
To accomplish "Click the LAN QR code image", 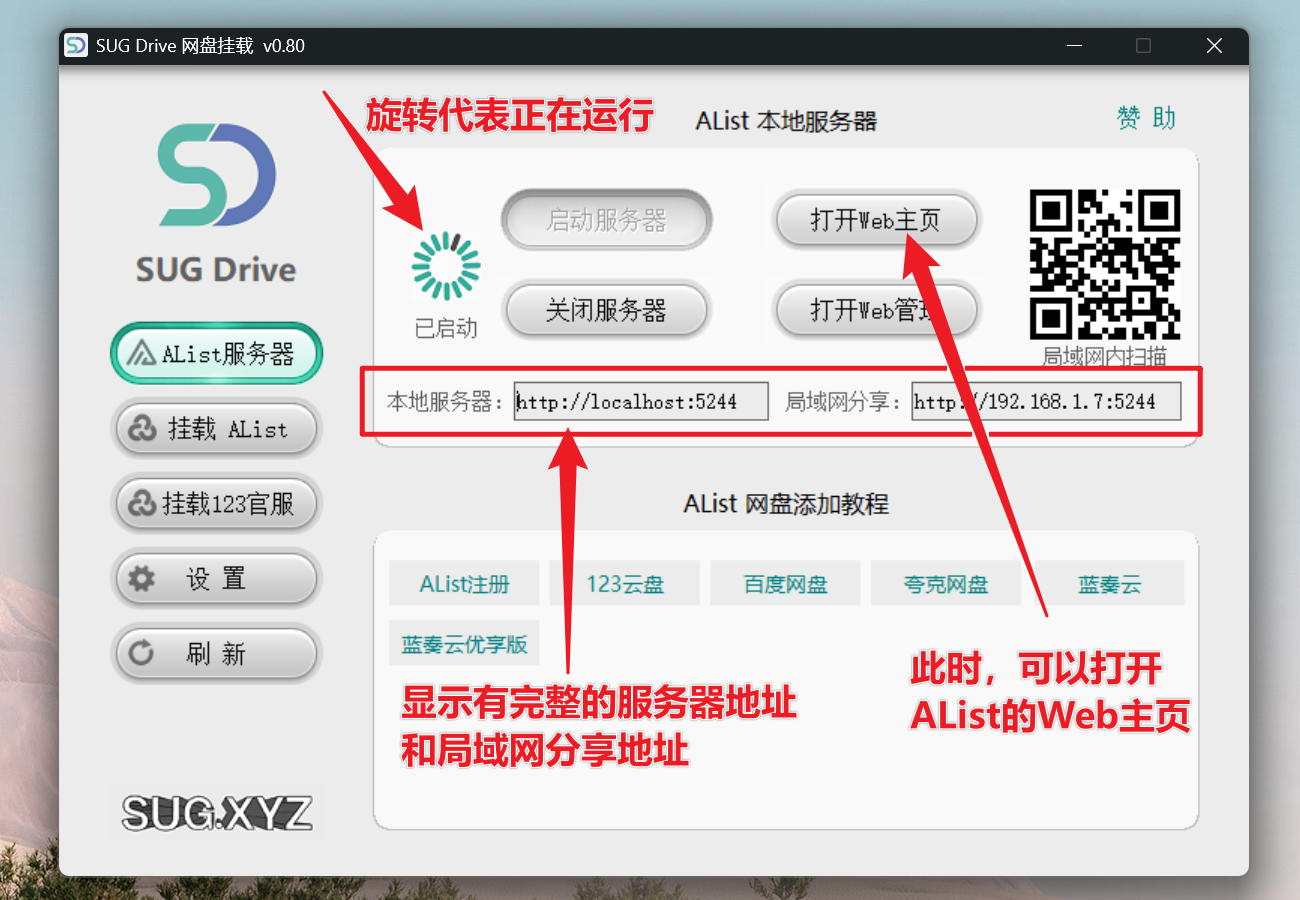I will click(1104, 264).
